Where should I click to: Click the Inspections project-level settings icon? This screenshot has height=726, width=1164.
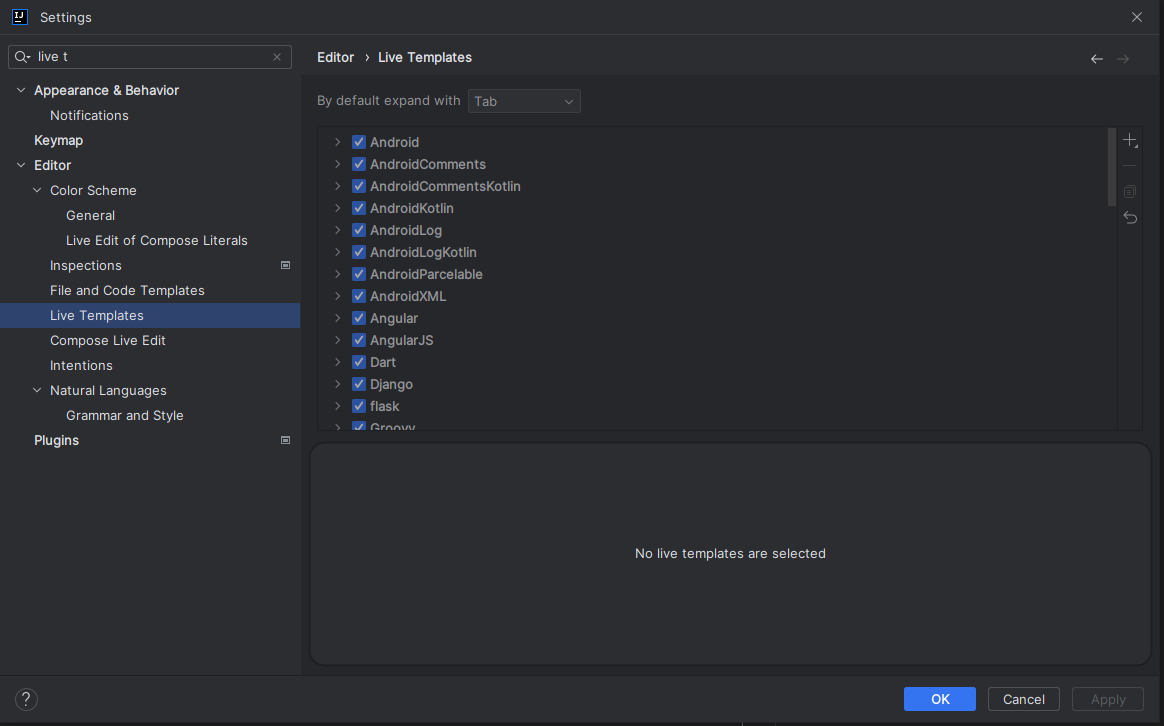click(285, 265)
